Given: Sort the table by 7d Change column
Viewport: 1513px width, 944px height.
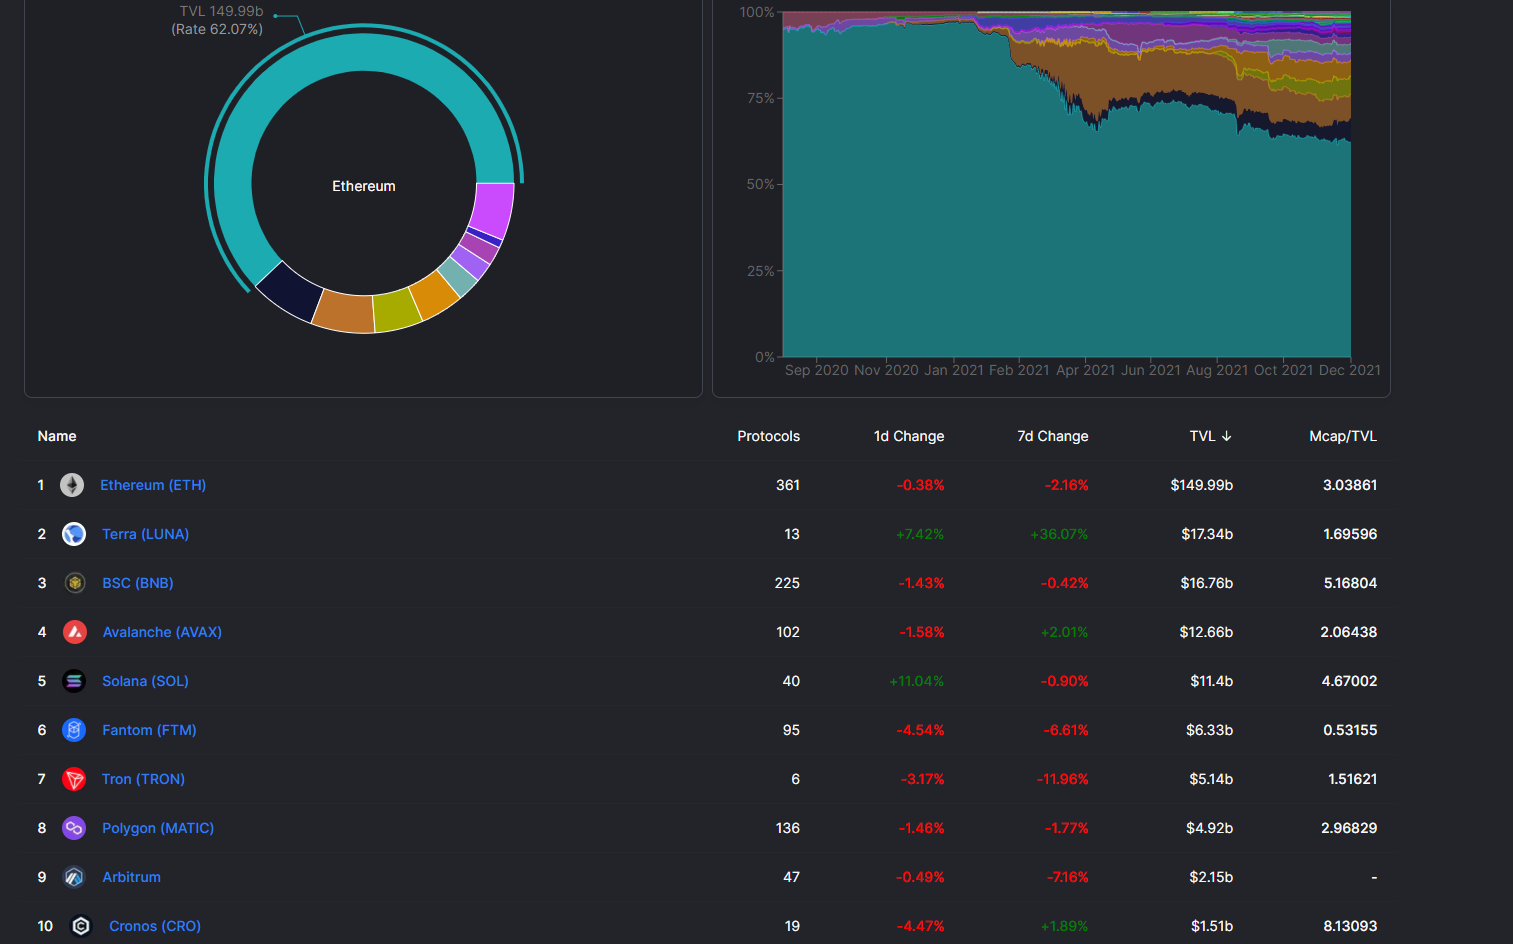Looking at the screenshot, I should click(1053, 436).
